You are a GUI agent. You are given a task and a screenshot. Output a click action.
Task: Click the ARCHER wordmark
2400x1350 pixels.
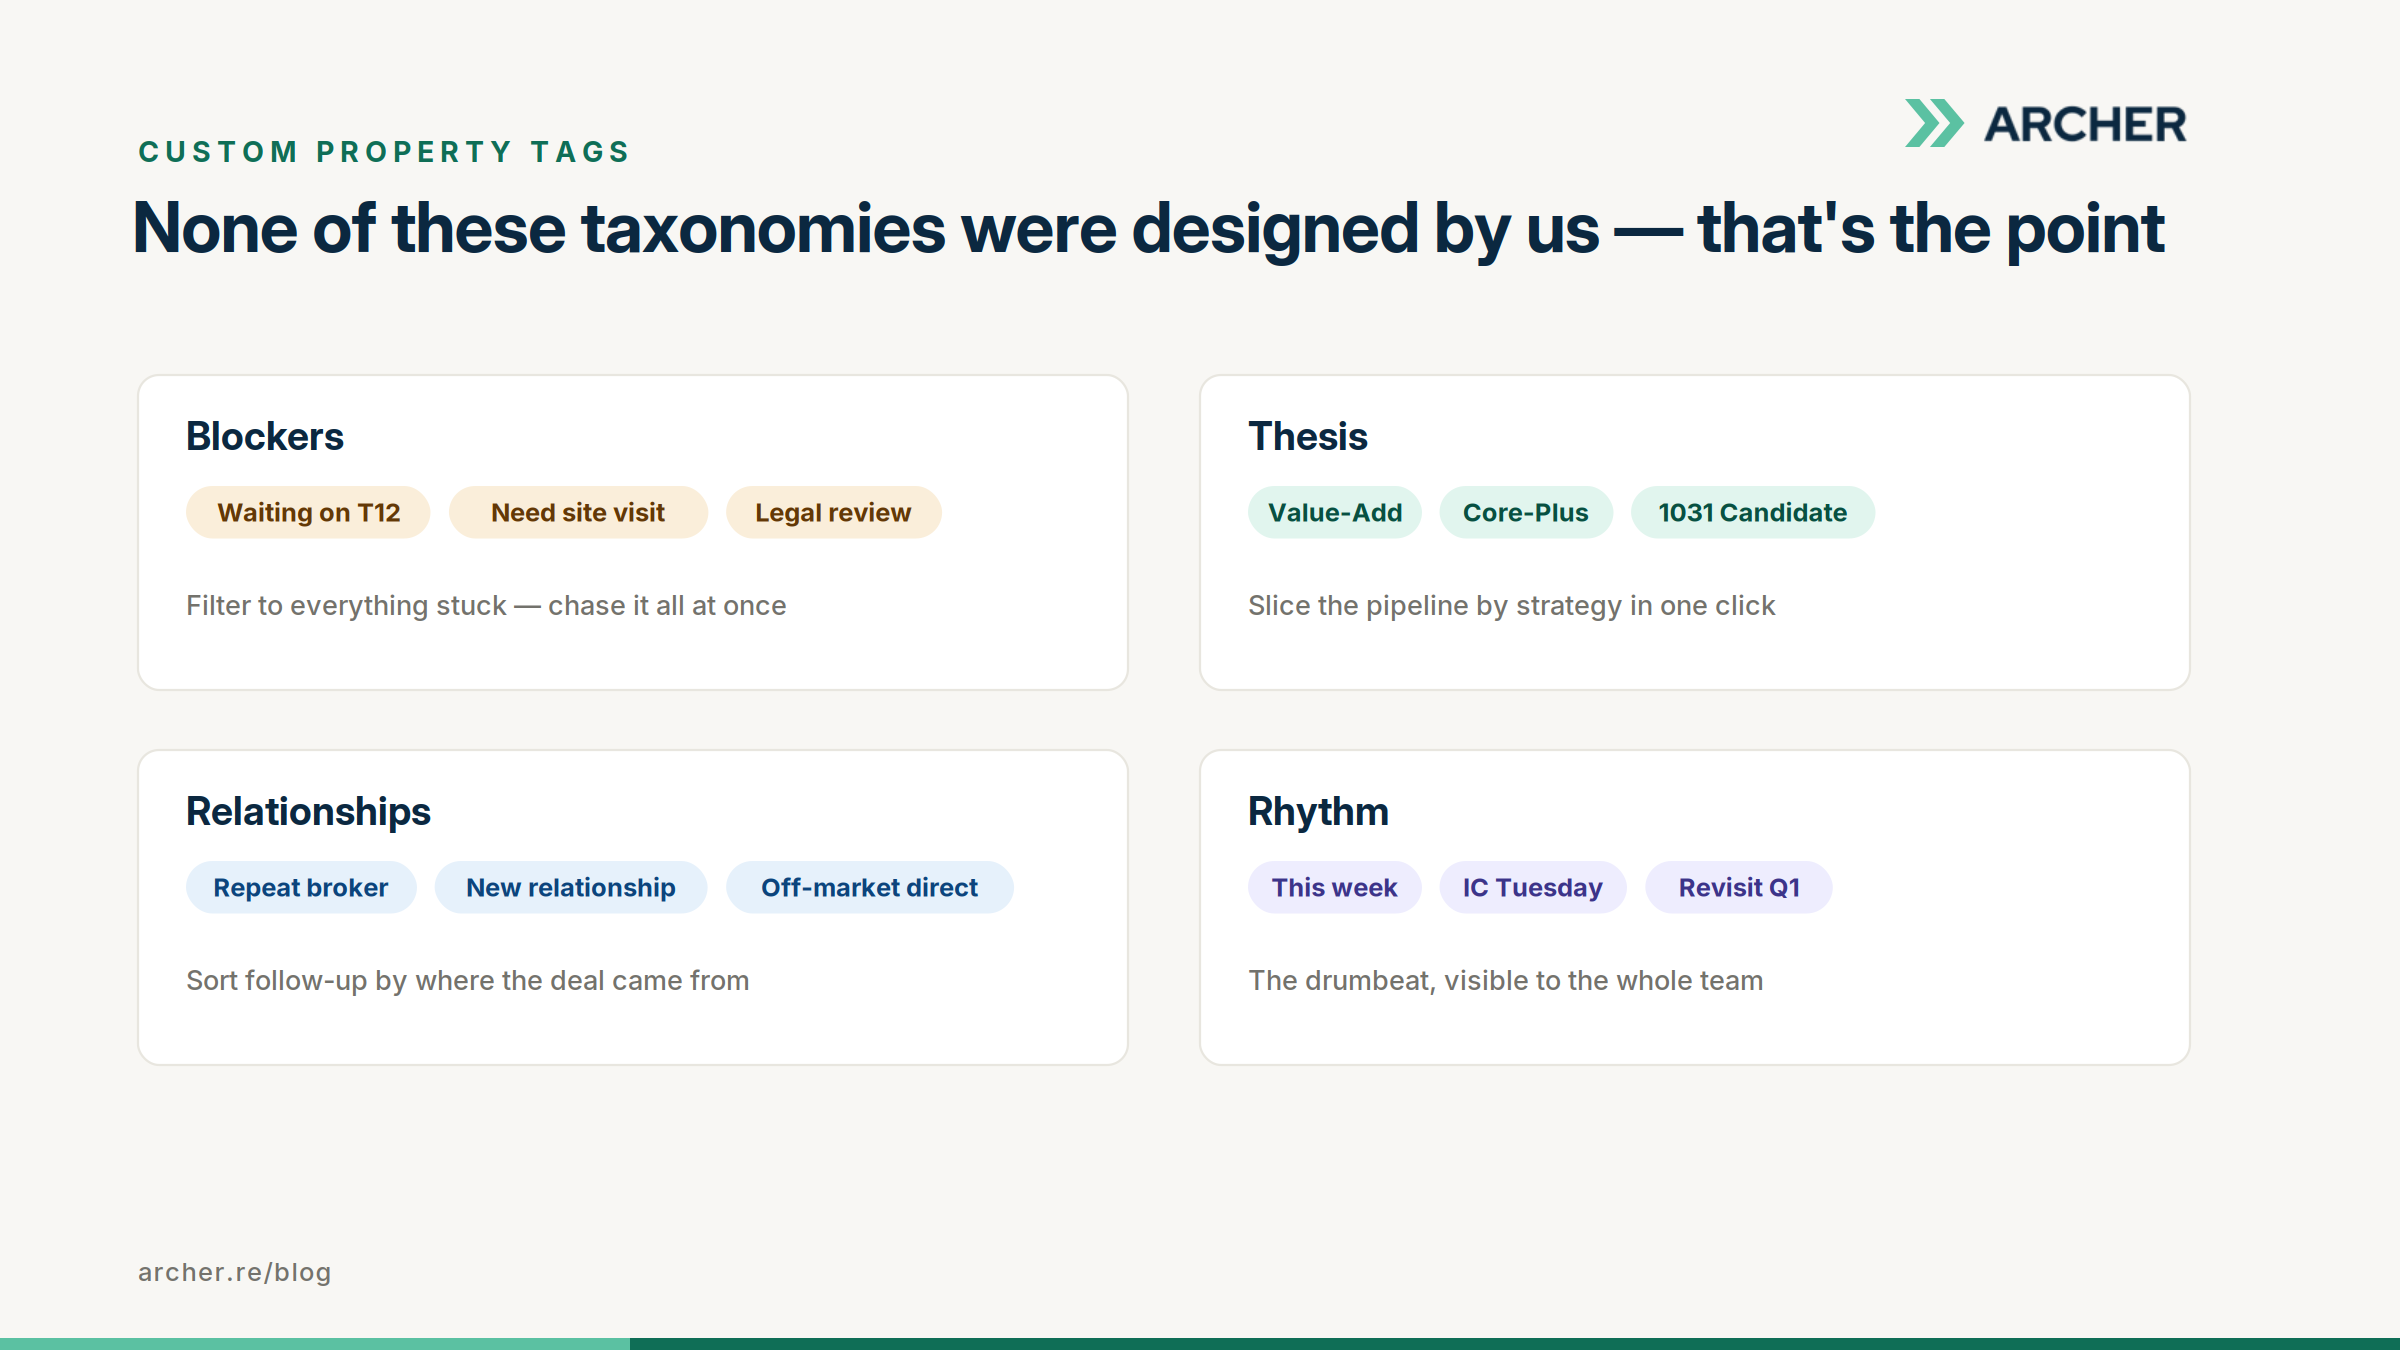click(2085, 124)
